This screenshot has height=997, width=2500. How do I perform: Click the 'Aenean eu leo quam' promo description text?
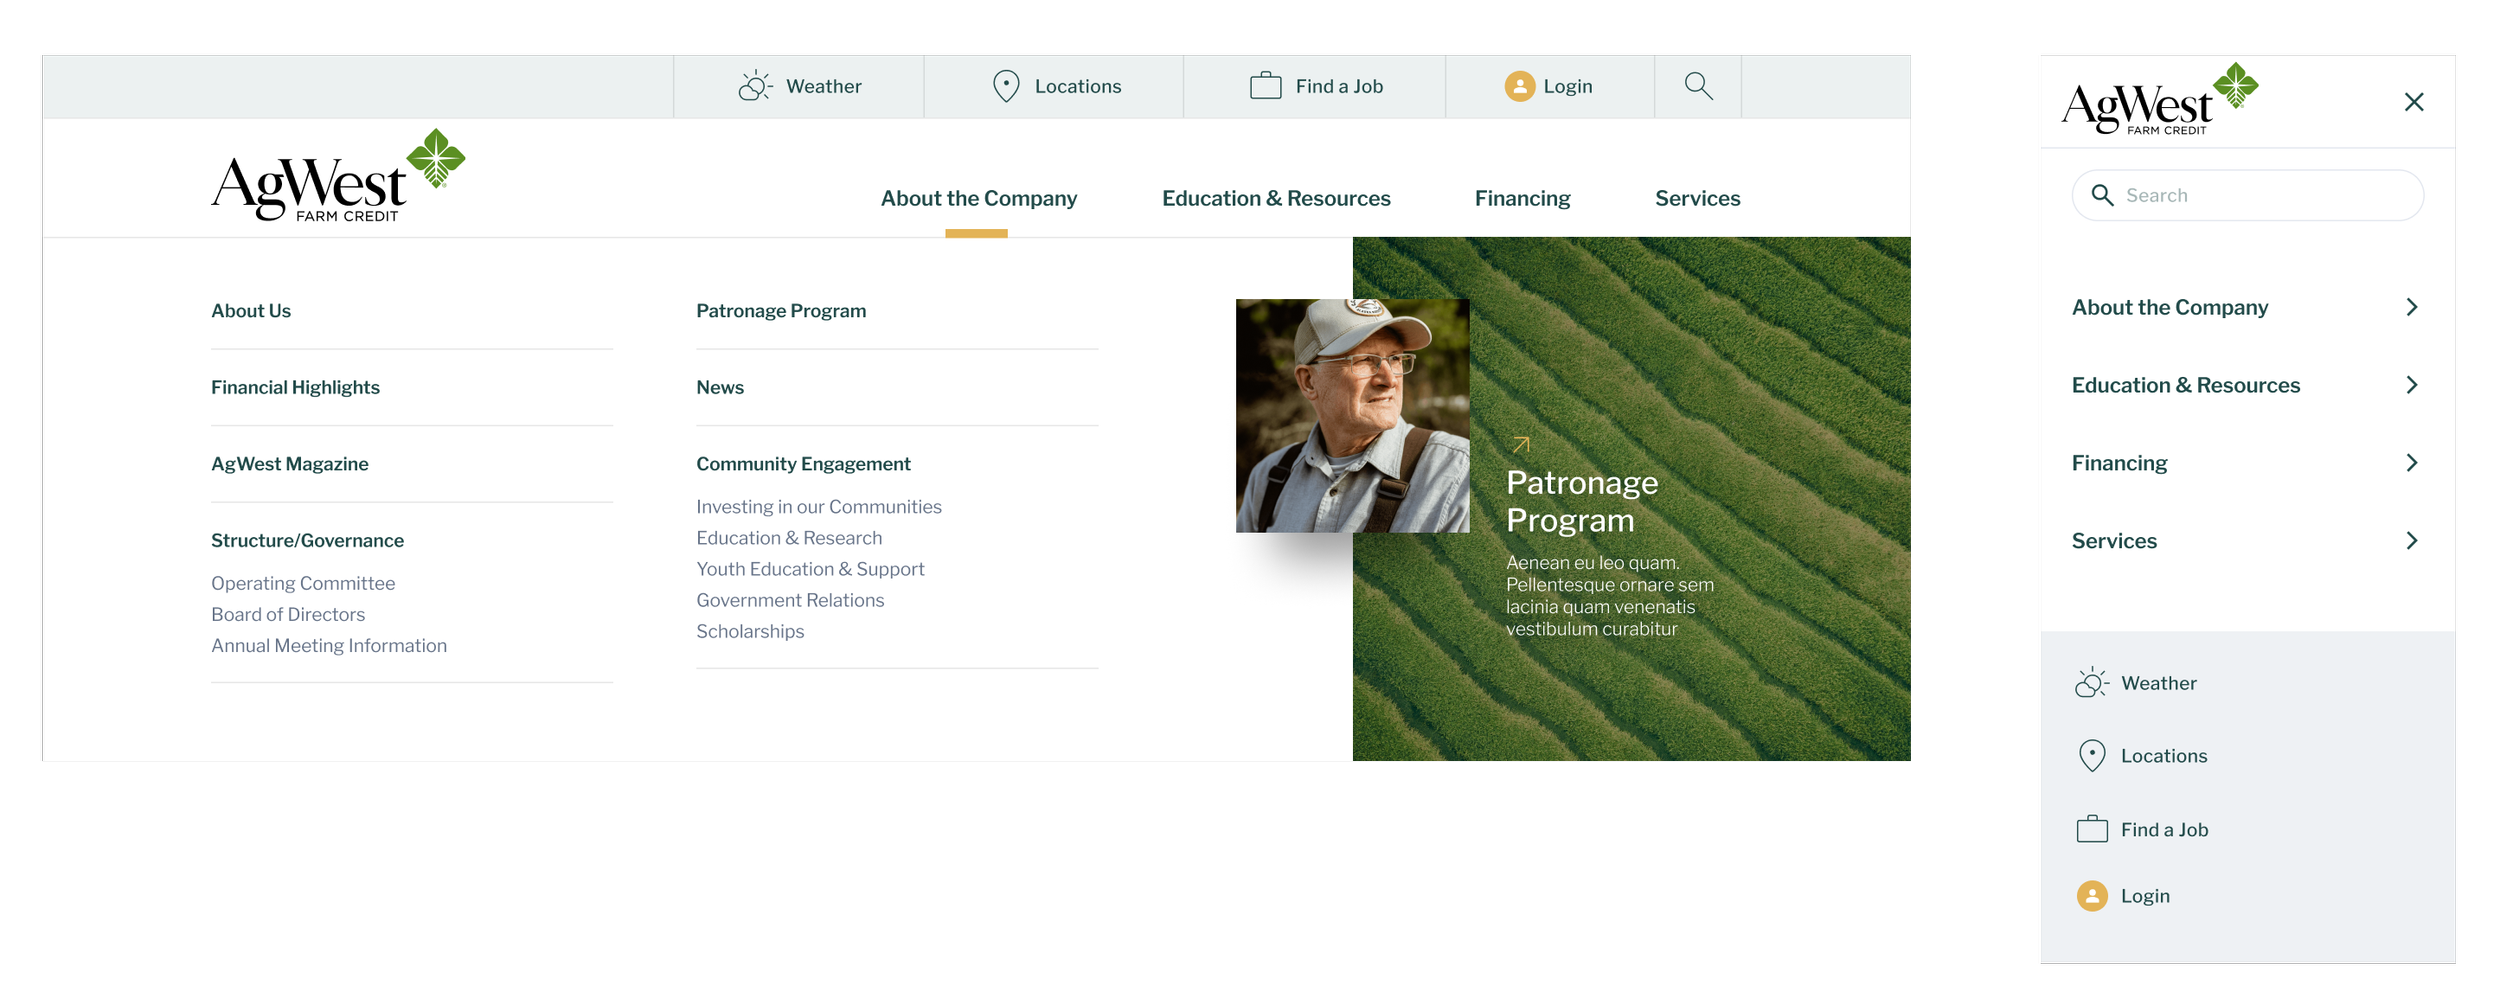(x=1610, y=596)
